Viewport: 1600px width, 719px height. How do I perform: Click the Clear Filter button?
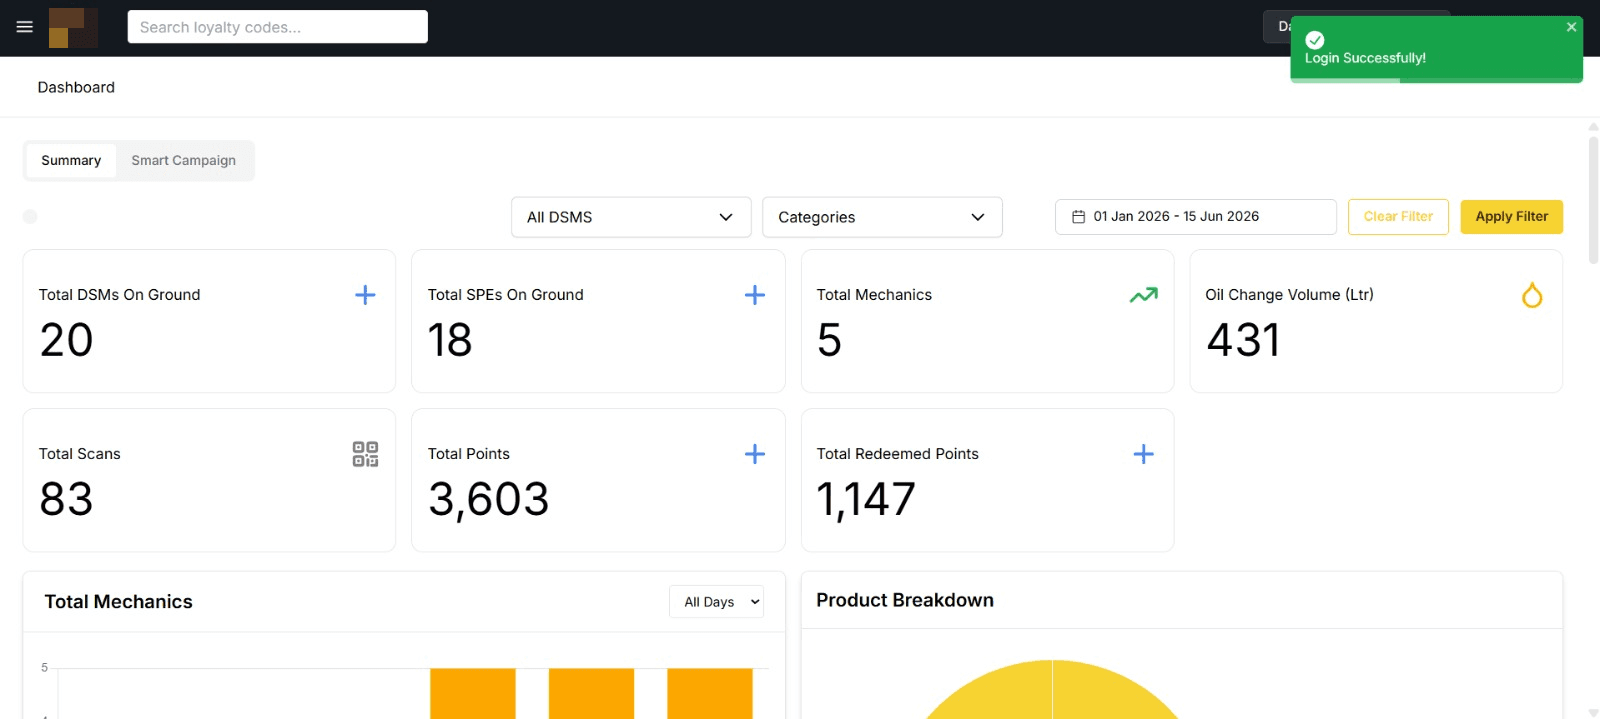pyautogui.click(x=1398, y=217)
